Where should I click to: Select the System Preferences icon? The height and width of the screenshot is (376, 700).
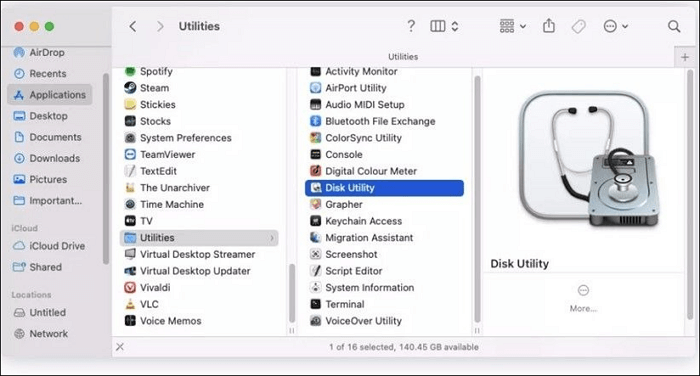tap(130, 138)
